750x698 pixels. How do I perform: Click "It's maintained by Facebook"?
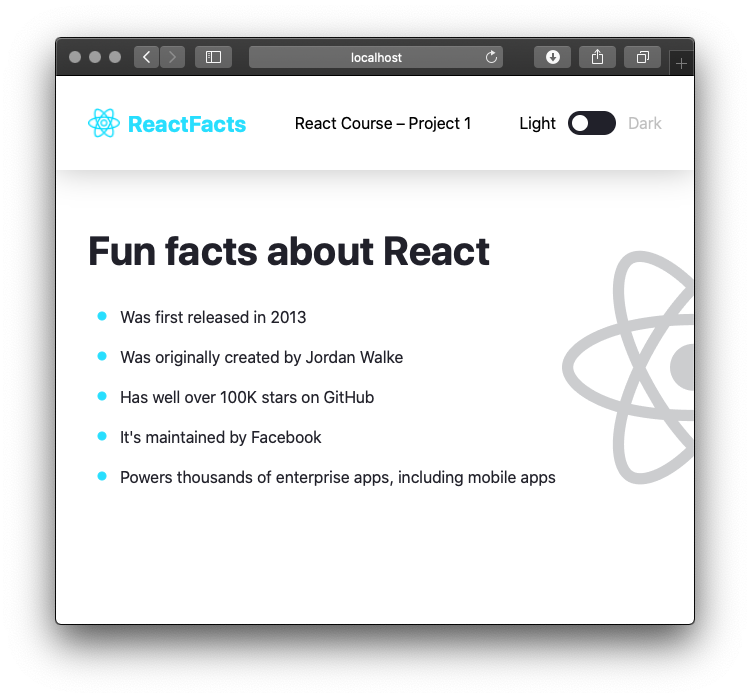221,437
